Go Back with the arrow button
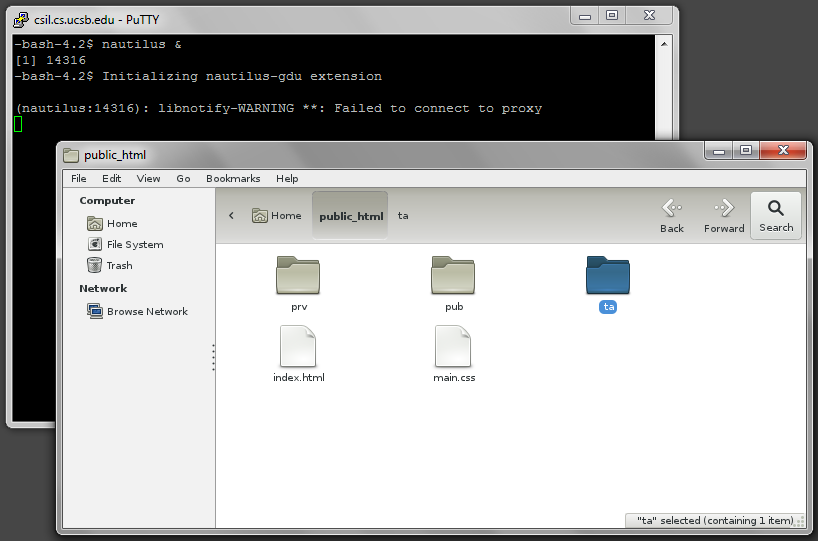The image size is (818, 541). [672, 216]
